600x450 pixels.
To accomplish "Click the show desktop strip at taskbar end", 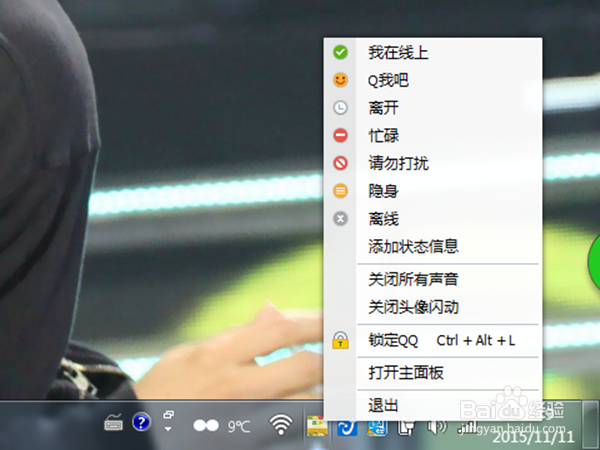I will (x=590, y=425).
